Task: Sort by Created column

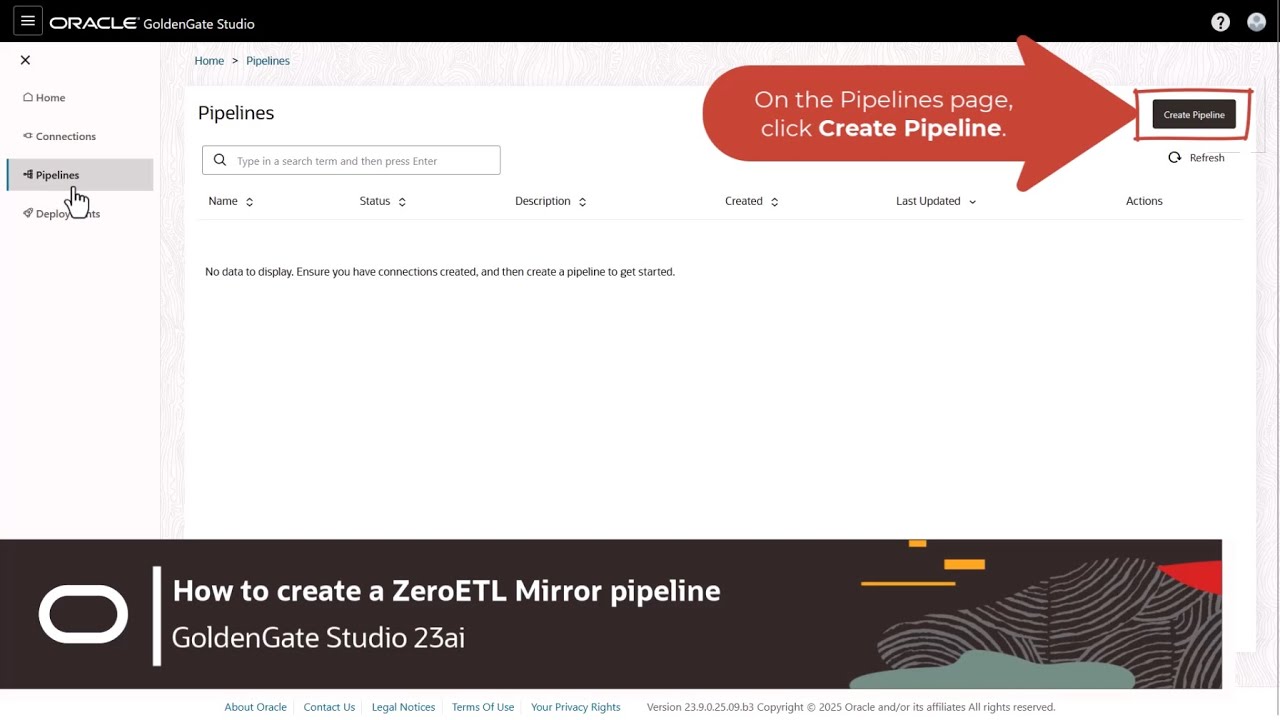Action: click(x=752, y=201)
